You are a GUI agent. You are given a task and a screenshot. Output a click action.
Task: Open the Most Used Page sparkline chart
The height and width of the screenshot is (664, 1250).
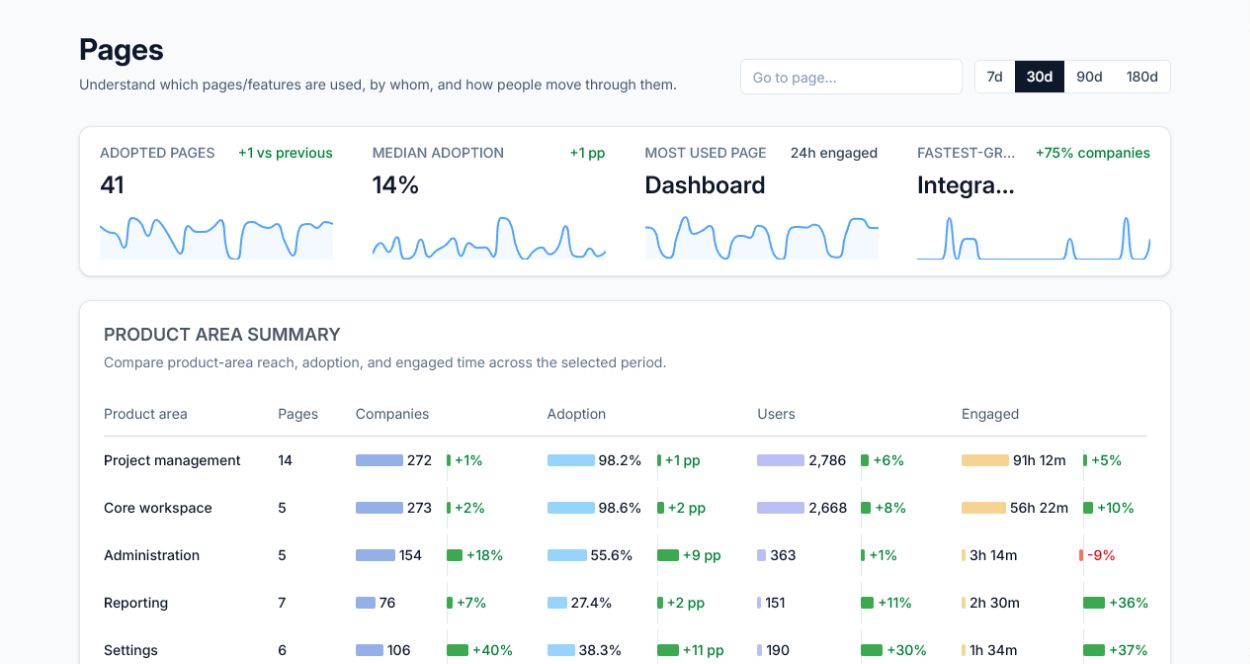click(x=761, y=236)
